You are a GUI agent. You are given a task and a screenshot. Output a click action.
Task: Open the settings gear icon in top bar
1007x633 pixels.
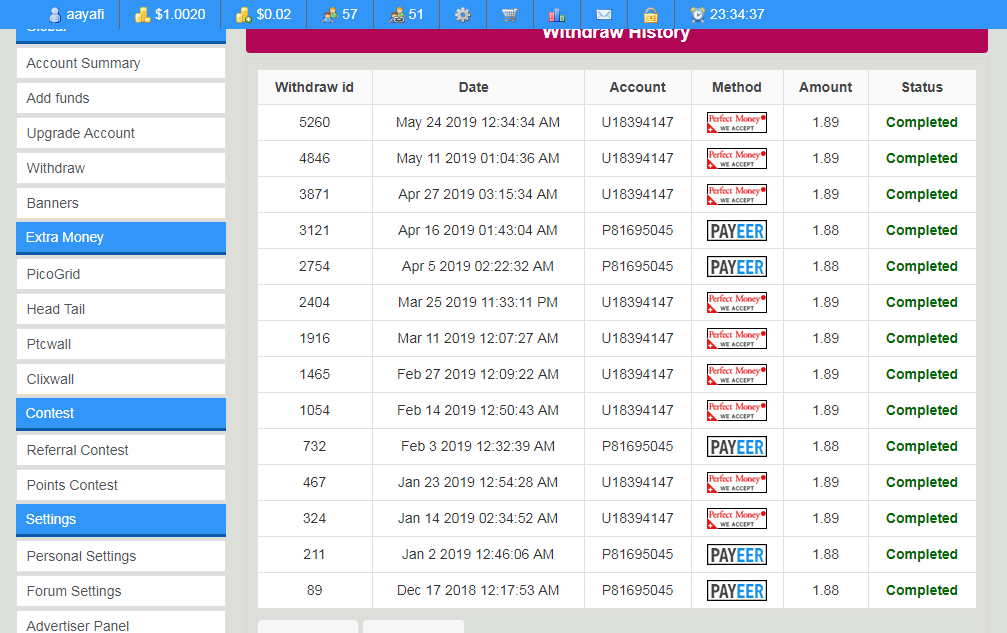462,15
